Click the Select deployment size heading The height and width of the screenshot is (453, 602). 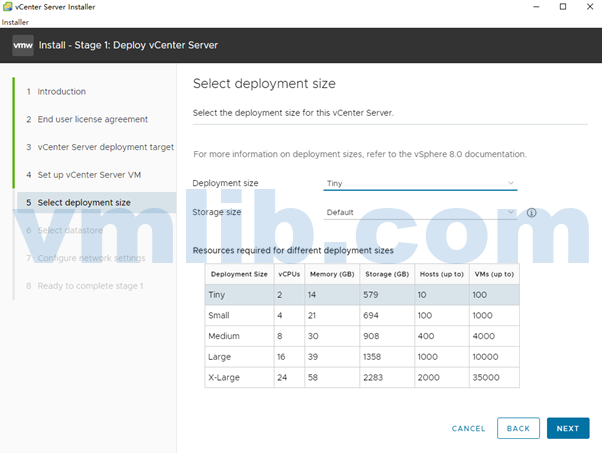(264, 84)
